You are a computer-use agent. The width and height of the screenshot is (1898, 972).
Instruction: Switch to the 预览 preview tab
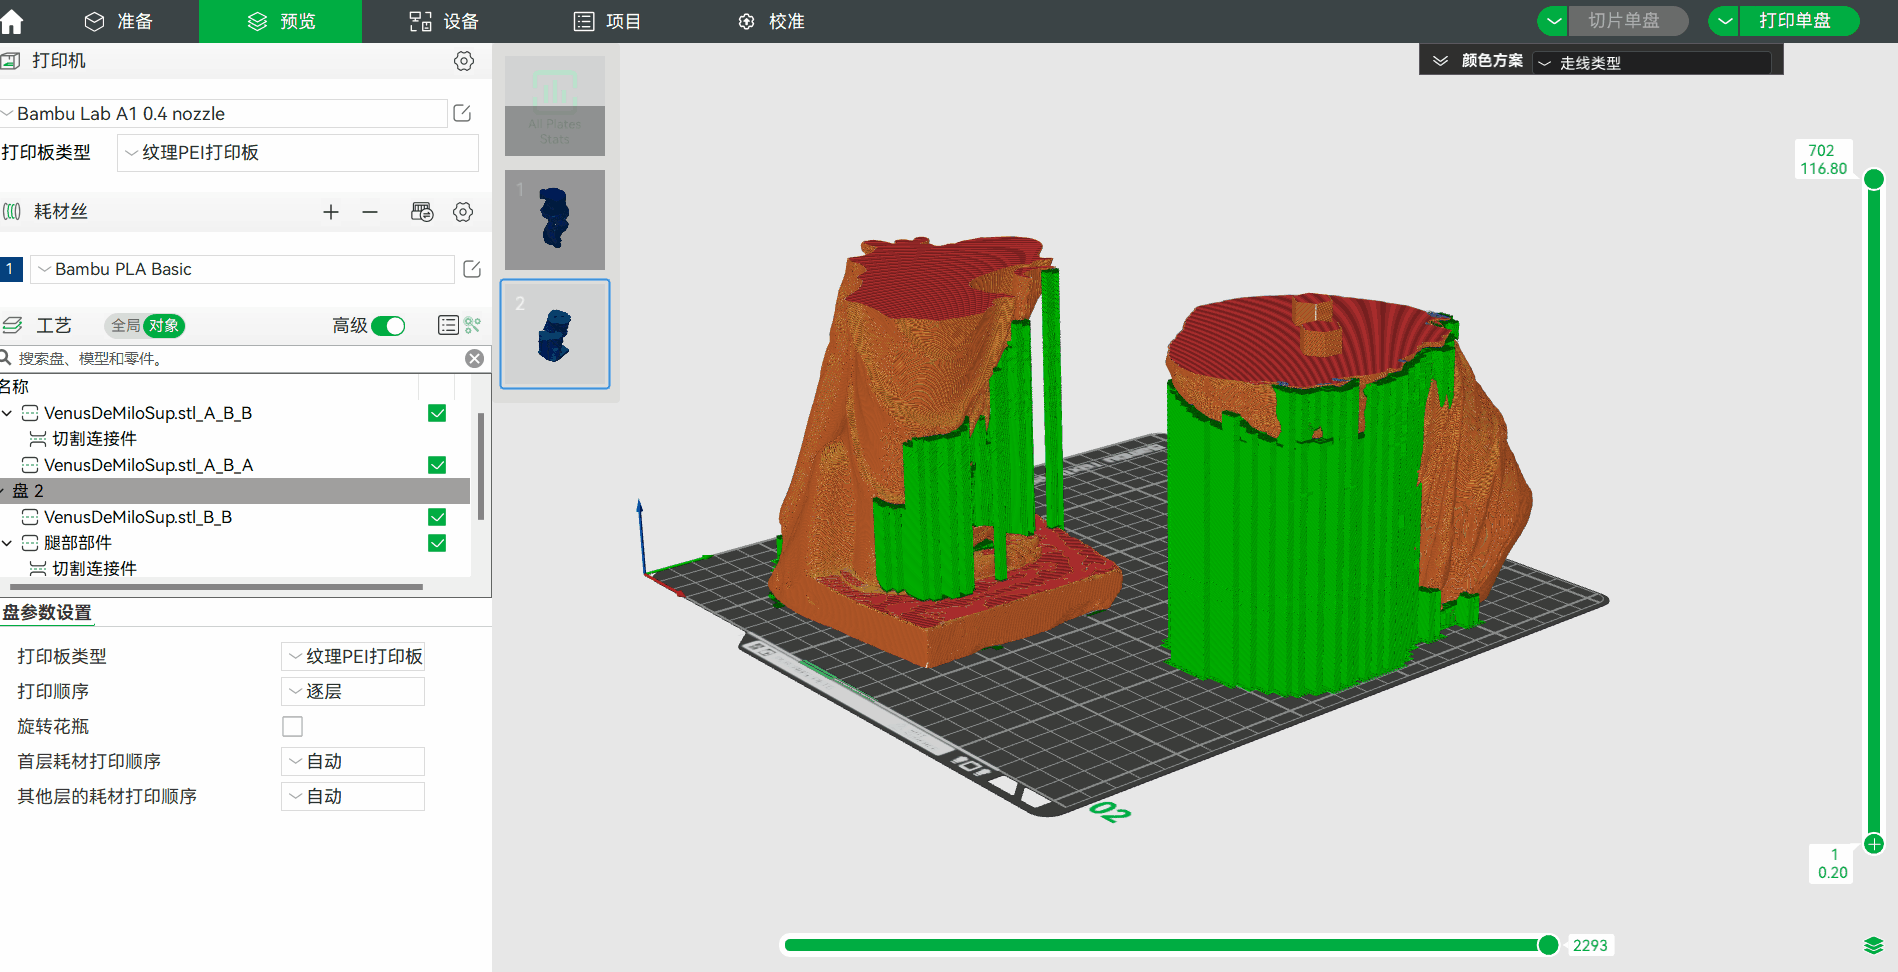pos(281,21)
